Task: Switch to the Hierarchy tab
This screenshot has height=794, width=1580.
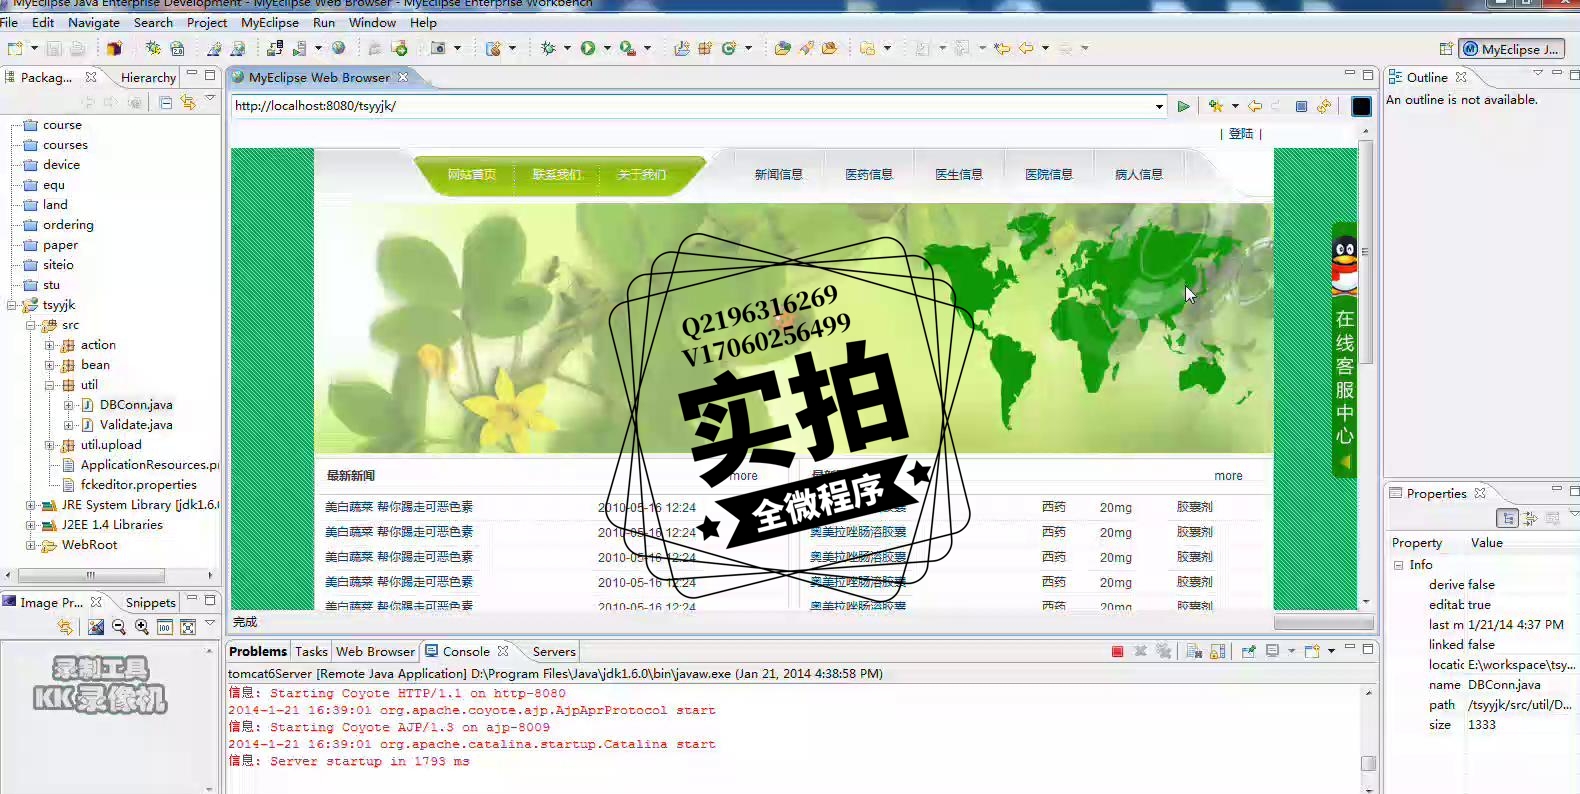Action: point(148,77)
